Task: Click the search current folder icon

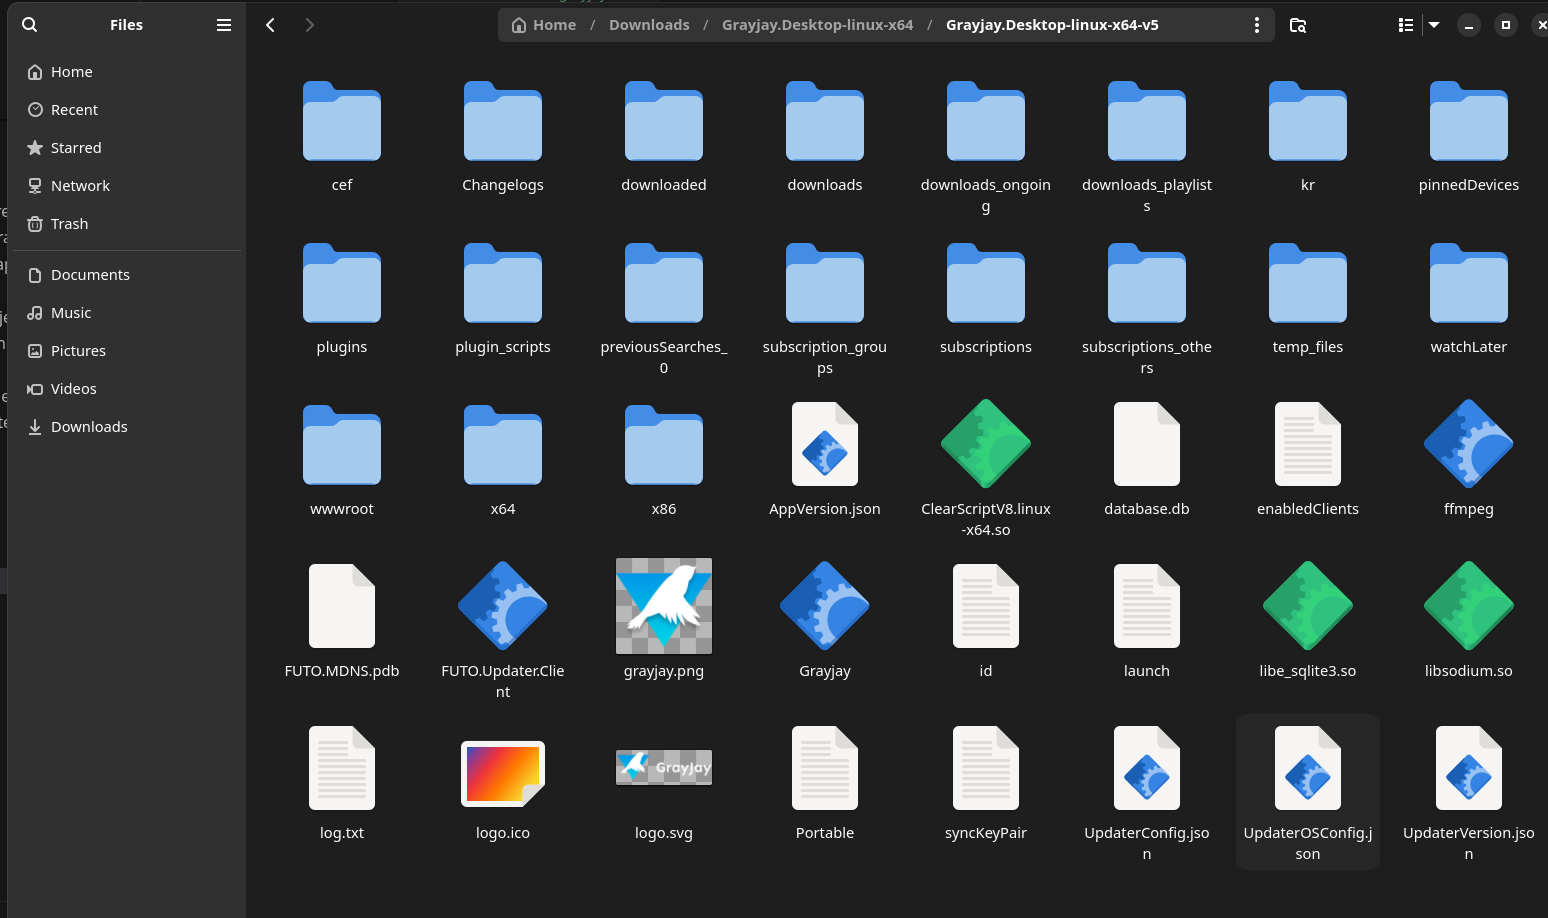Action: pyautogui.click(x=1298, y=25)
